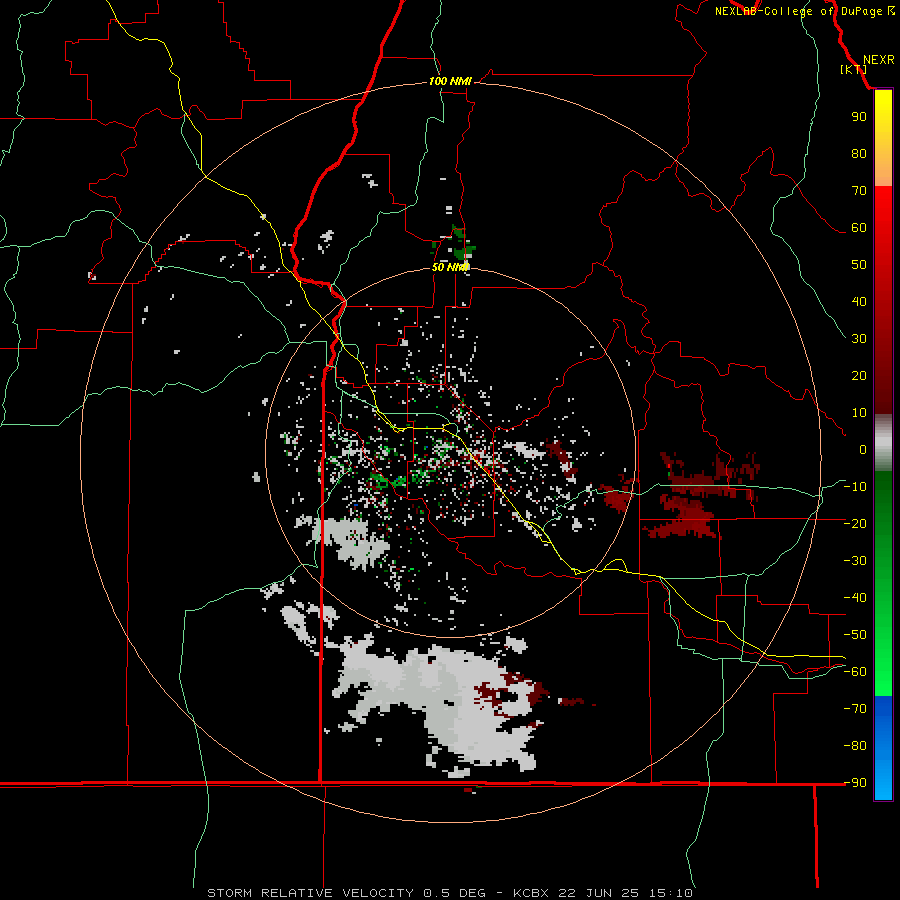Click the -80 label on the velocity scale

pyautogui.click(x=855, y=746)
